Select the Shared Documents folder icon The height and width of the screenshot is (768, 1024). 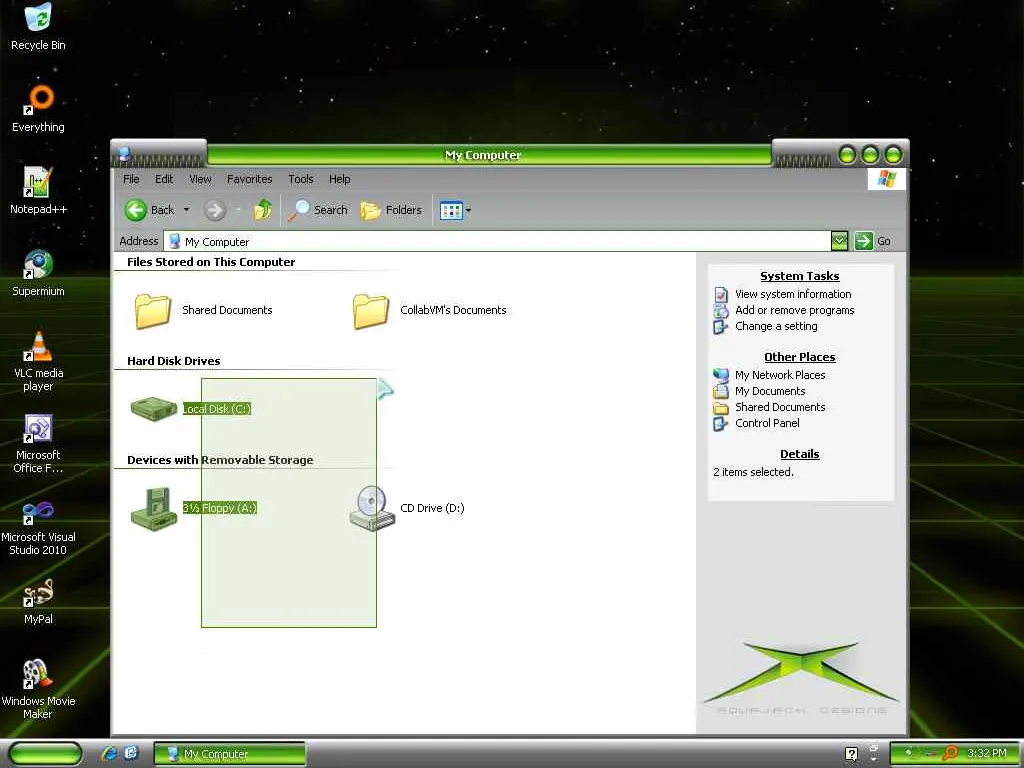point(153,311)
